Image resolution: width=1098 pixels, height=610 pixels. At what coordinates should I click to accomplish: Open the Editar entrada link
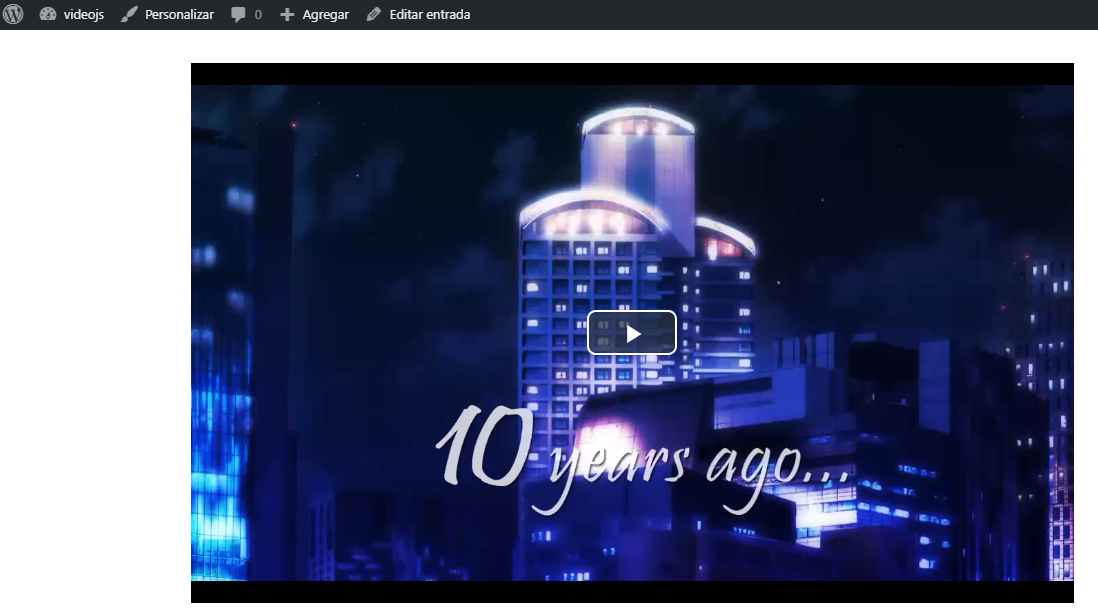point(429,14)
